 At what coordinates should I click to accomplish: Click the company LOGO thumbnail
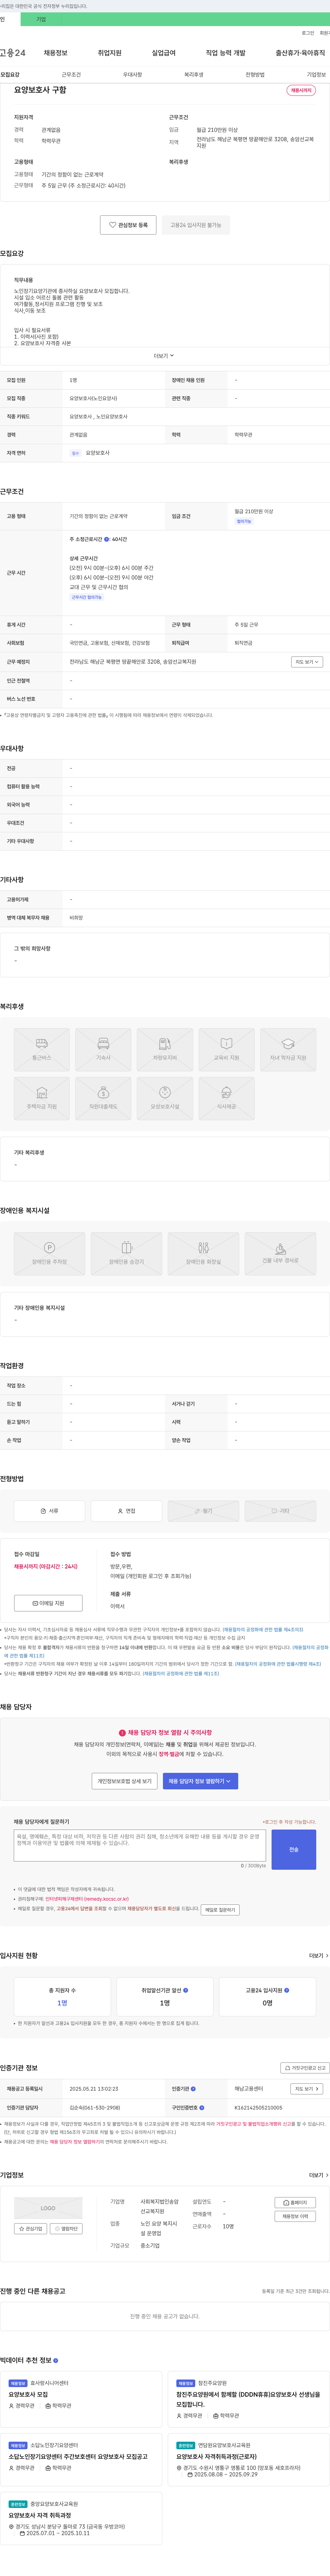[x=48, y=2208]
